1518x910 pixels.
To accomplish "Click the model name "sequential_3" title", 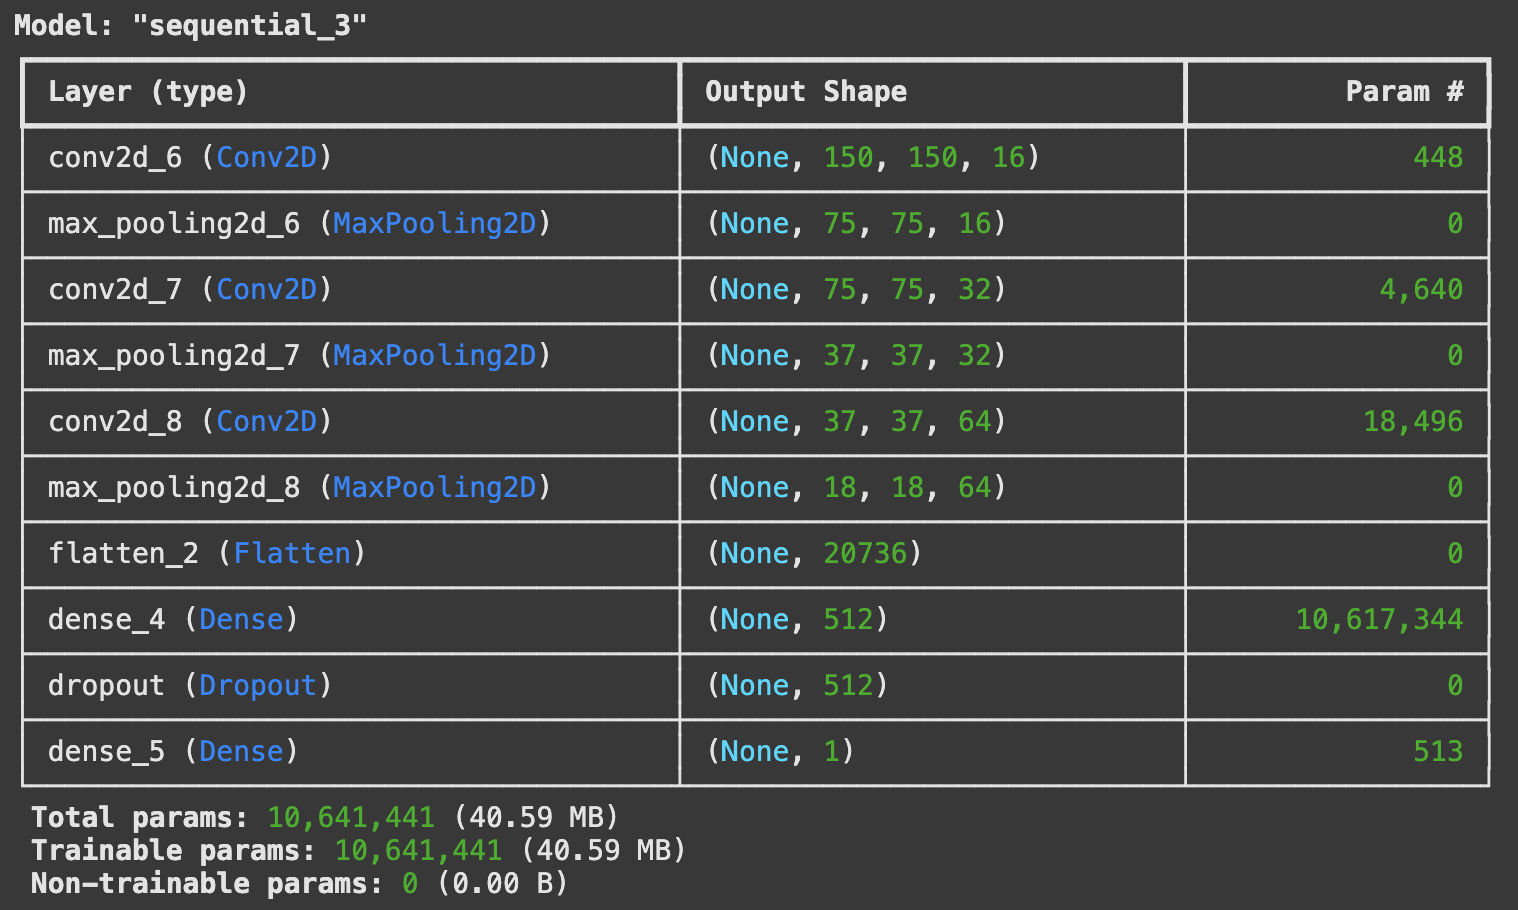I will (190, 25).
